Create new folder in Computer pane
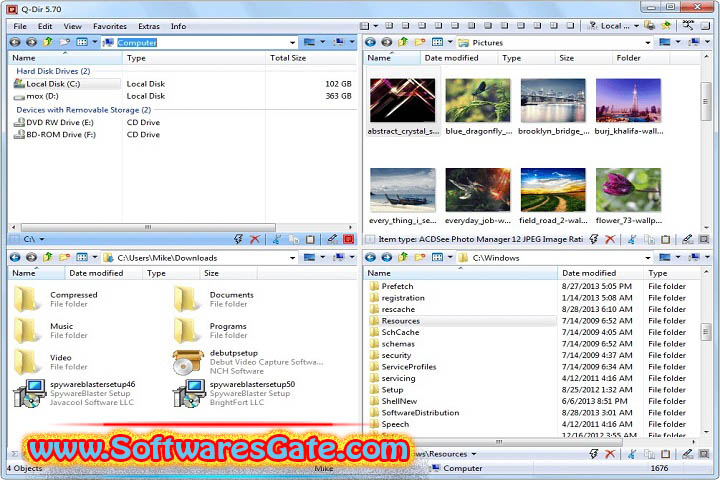Viewport: 720px width, 480px height. pyautogui.click(x=65, y=42)
